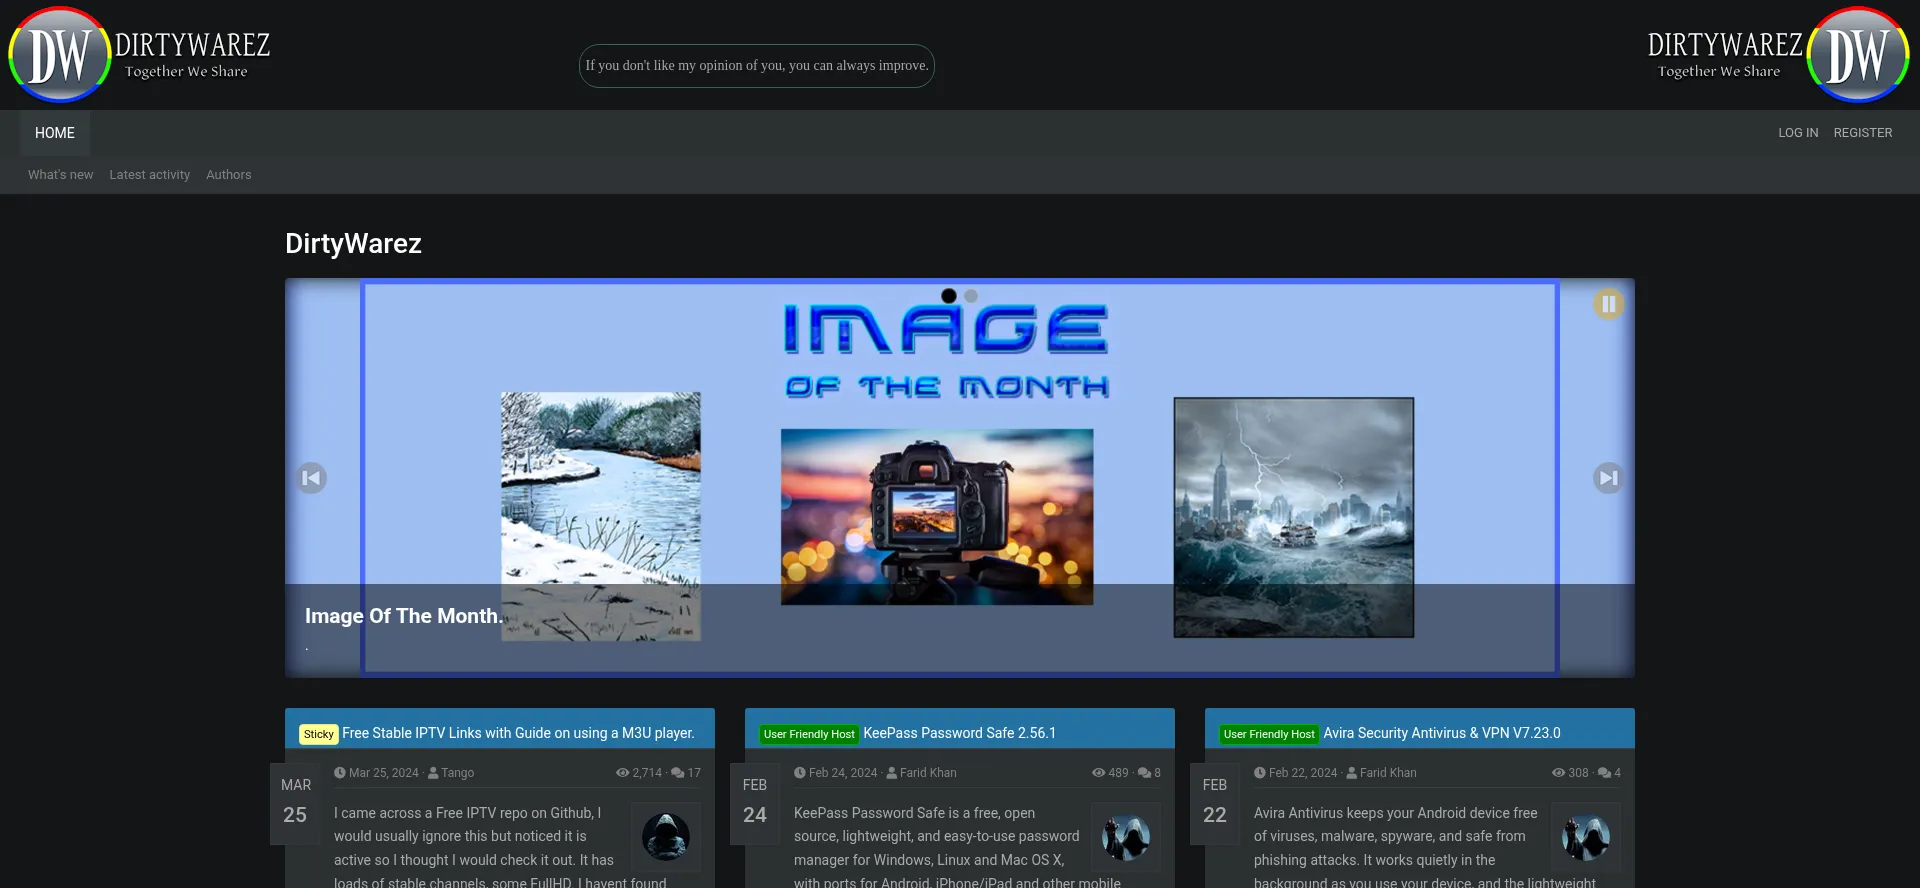The image size is (1920, 888).
Task: Click User Friendly Host tag on KeePass post
Action: [809, 734]
